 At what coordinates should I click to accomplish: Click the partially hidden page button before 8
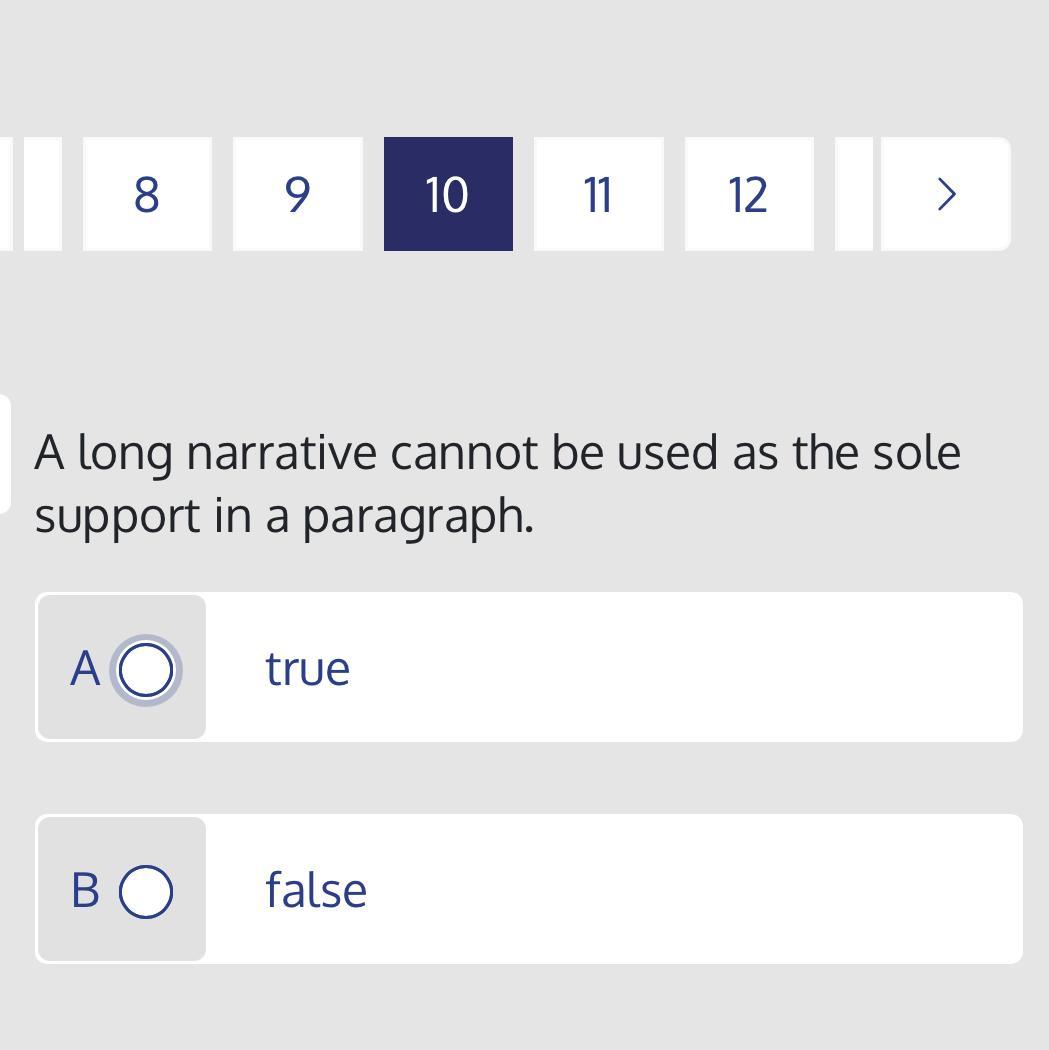(x=43, y=194)
